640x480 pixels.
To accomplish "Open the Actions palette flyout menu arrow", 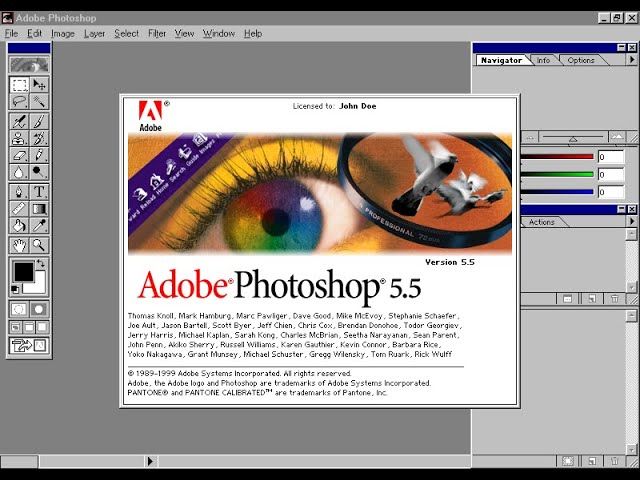I will click(x=631, y=221).
